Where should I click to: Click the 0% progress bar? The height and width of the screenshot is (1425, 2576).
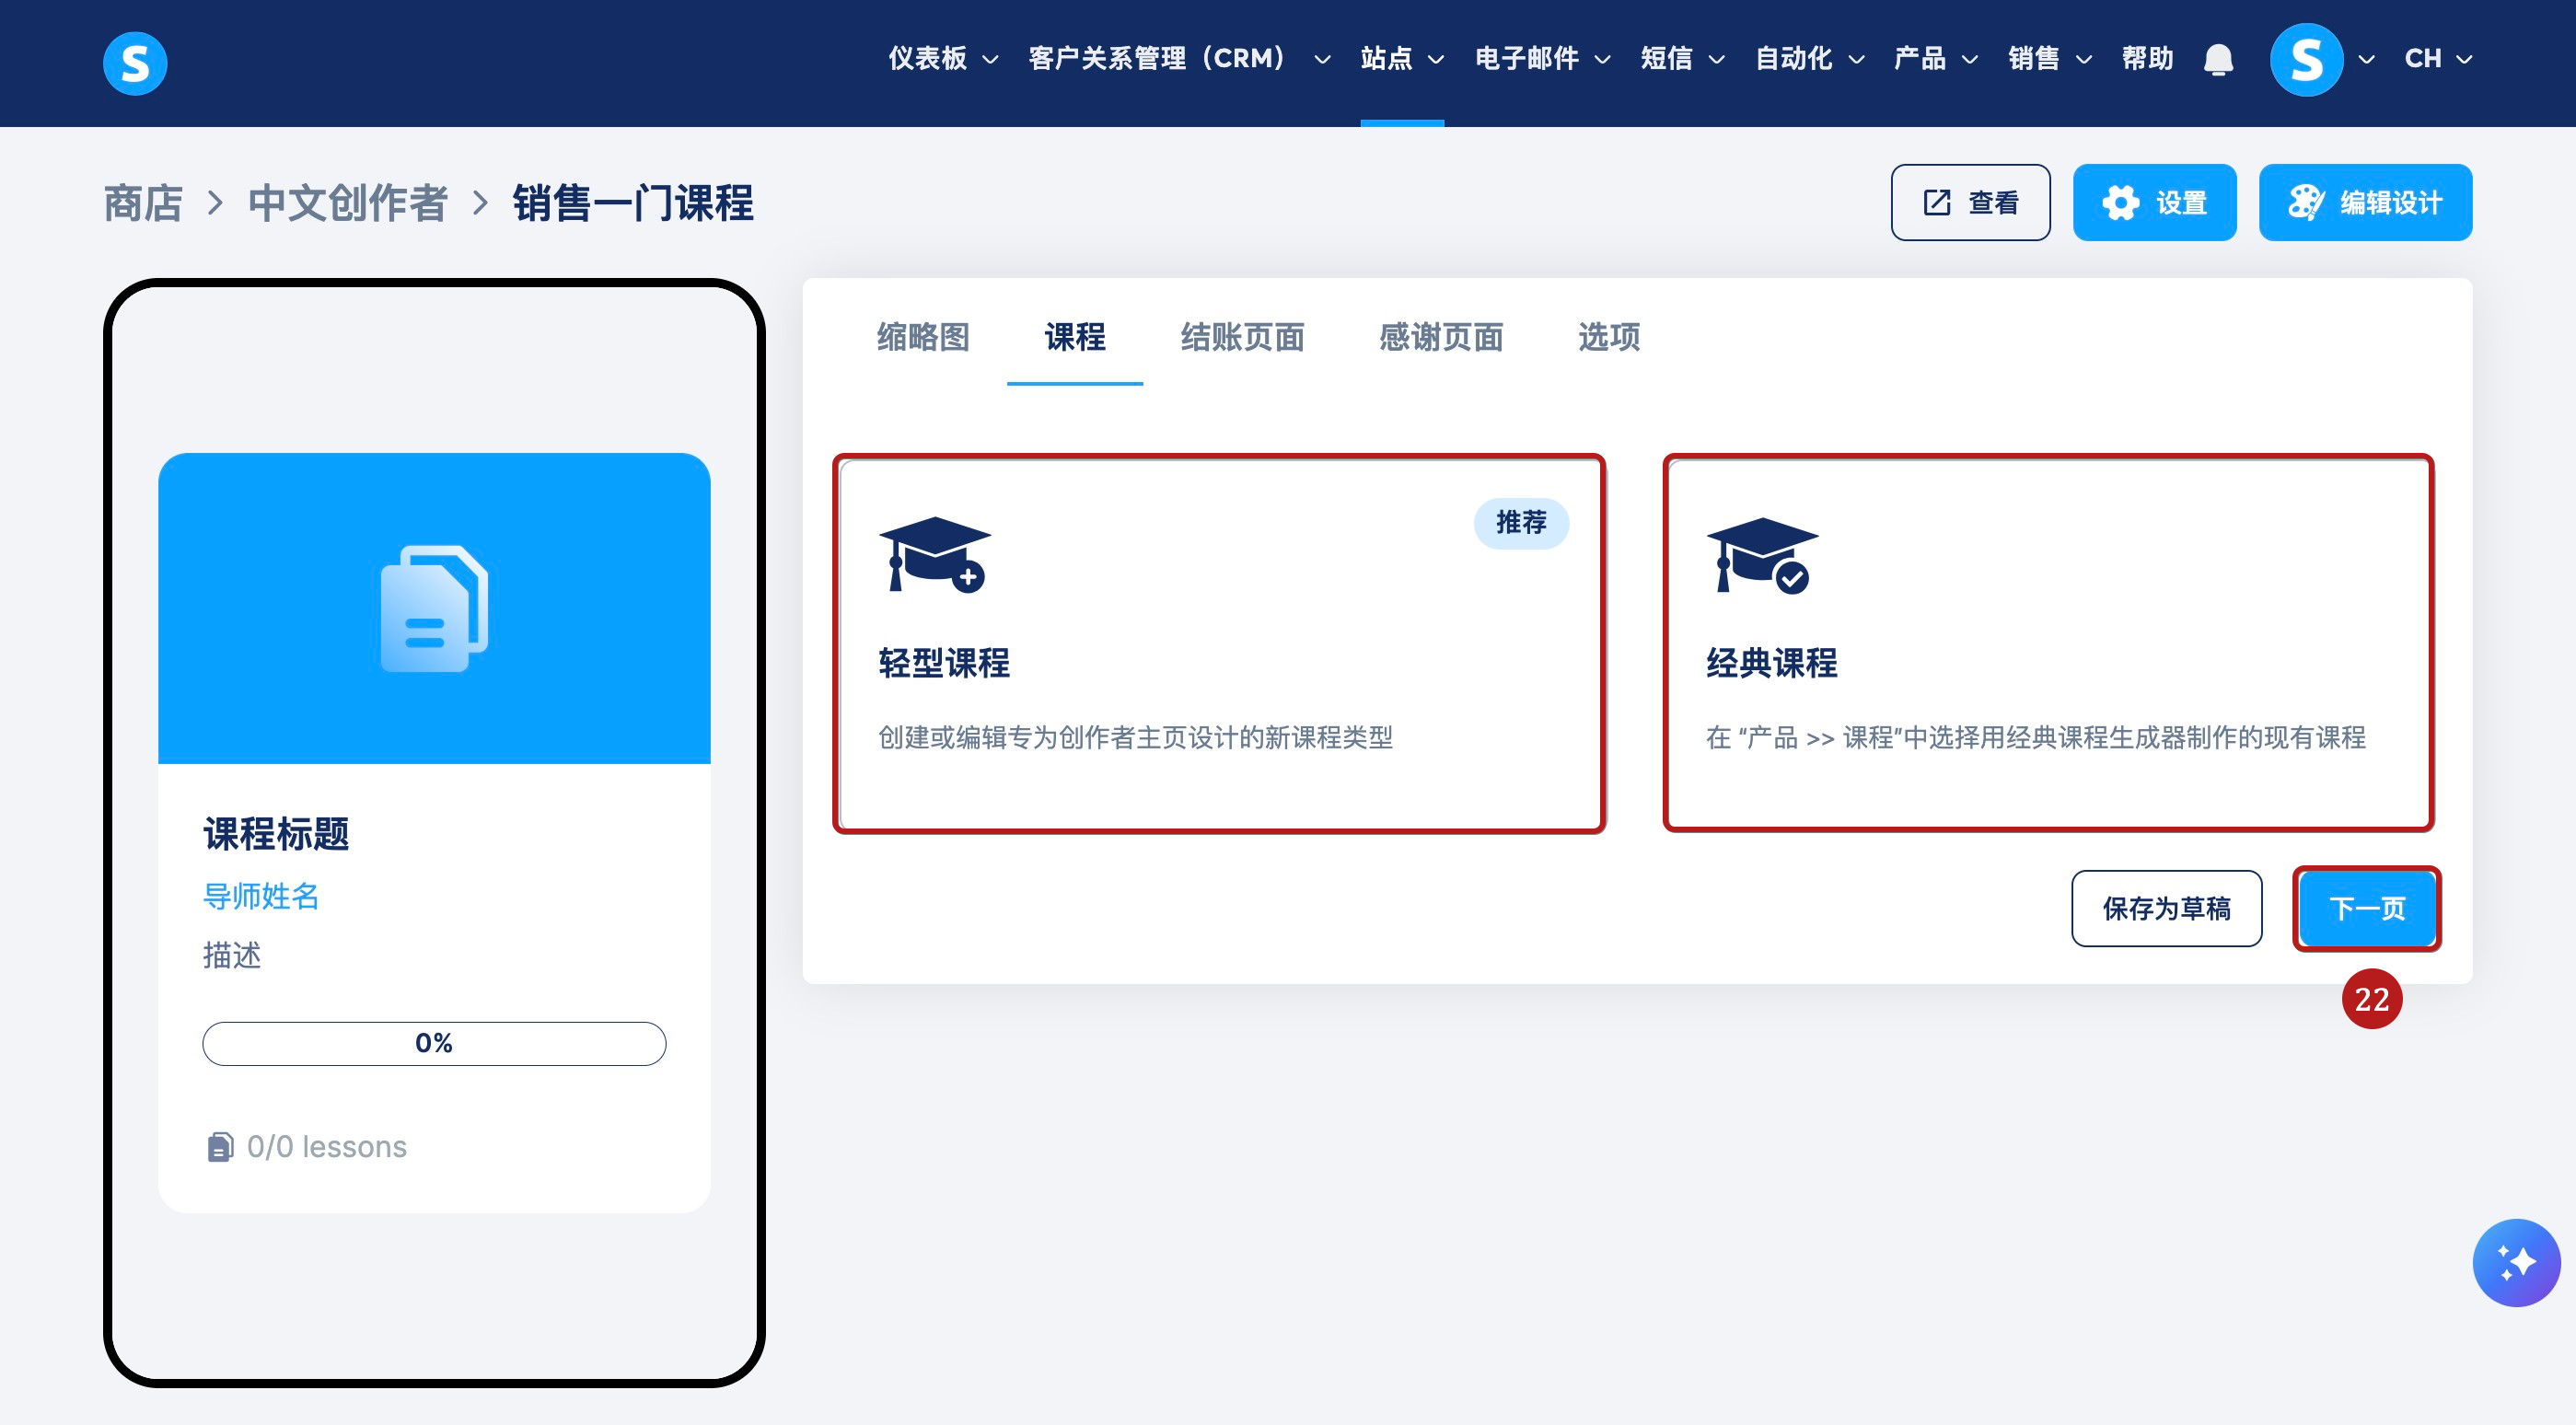tap(433, 1043)
